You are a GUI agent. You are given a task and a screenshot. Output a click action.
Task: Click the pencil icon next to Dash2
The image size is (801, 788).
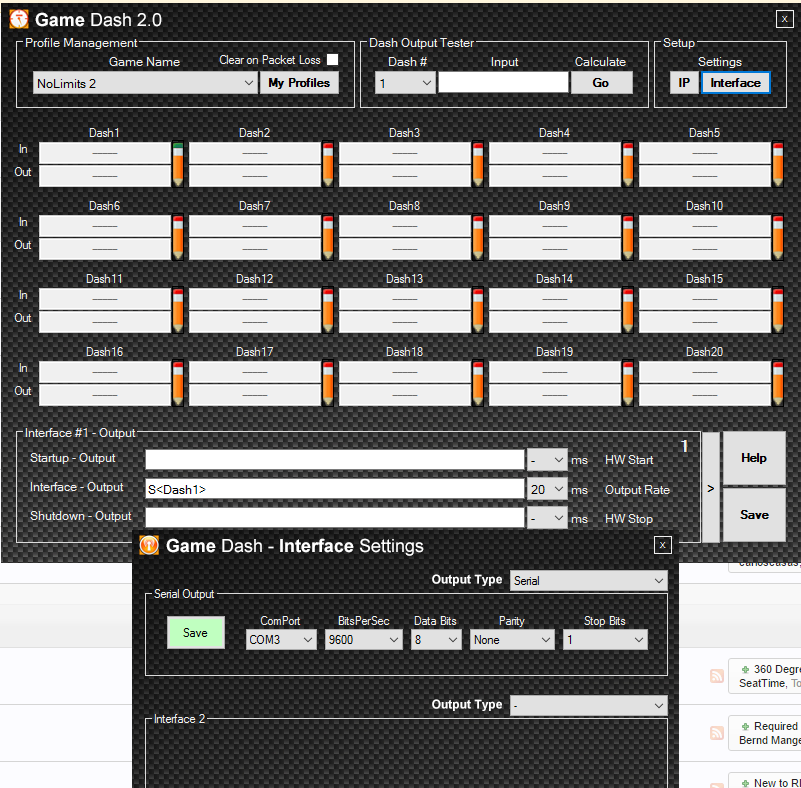click(327, 164)
